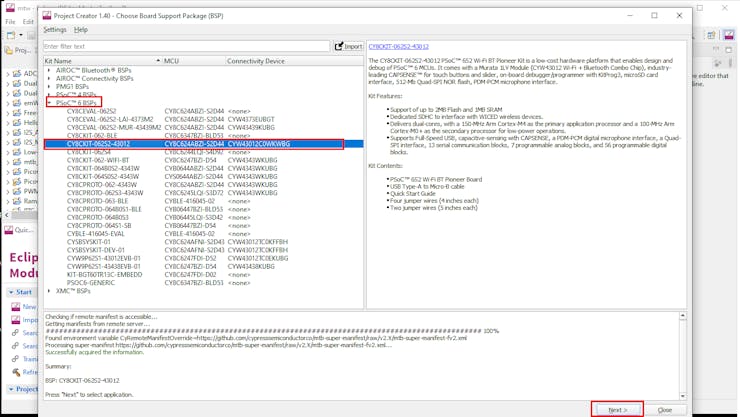
Task: Select the CY8CPROTO-064S1-SB kit
Action: [203, 225]
